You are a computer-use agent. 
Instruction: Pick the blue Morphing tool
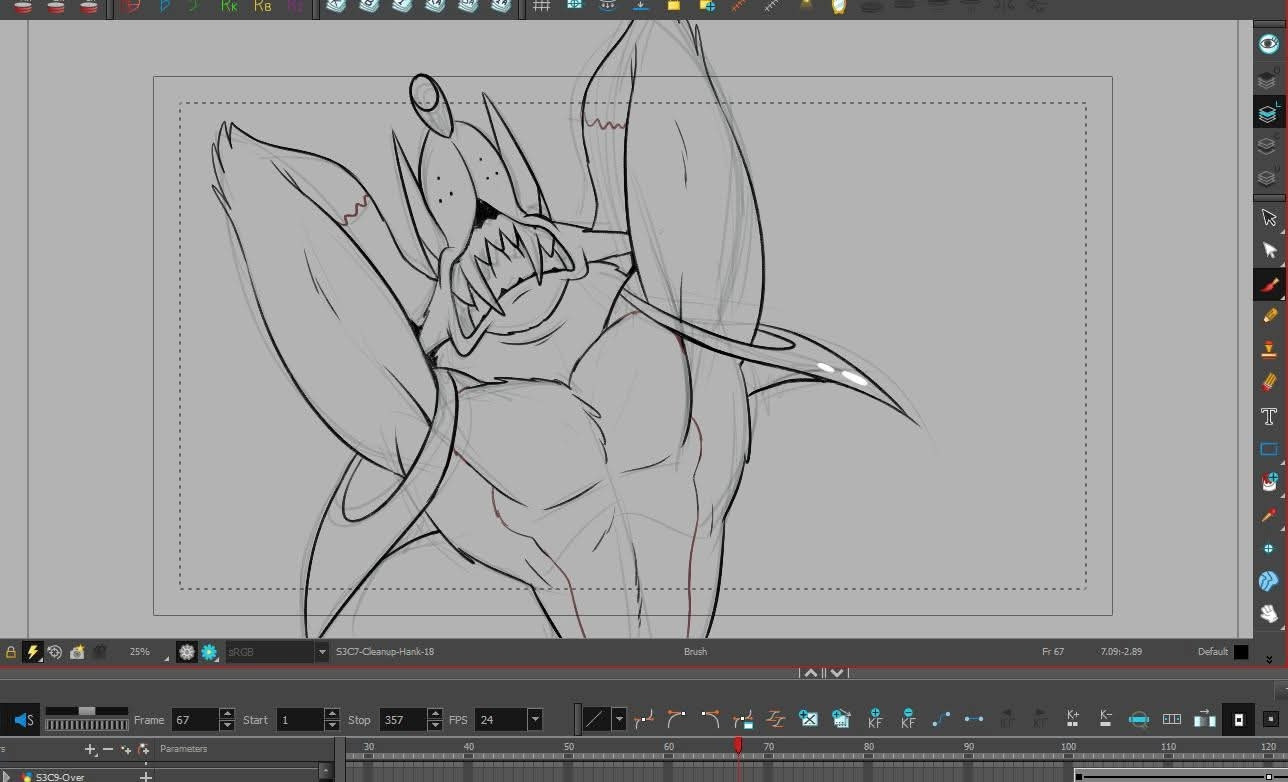click(1269, 581)
